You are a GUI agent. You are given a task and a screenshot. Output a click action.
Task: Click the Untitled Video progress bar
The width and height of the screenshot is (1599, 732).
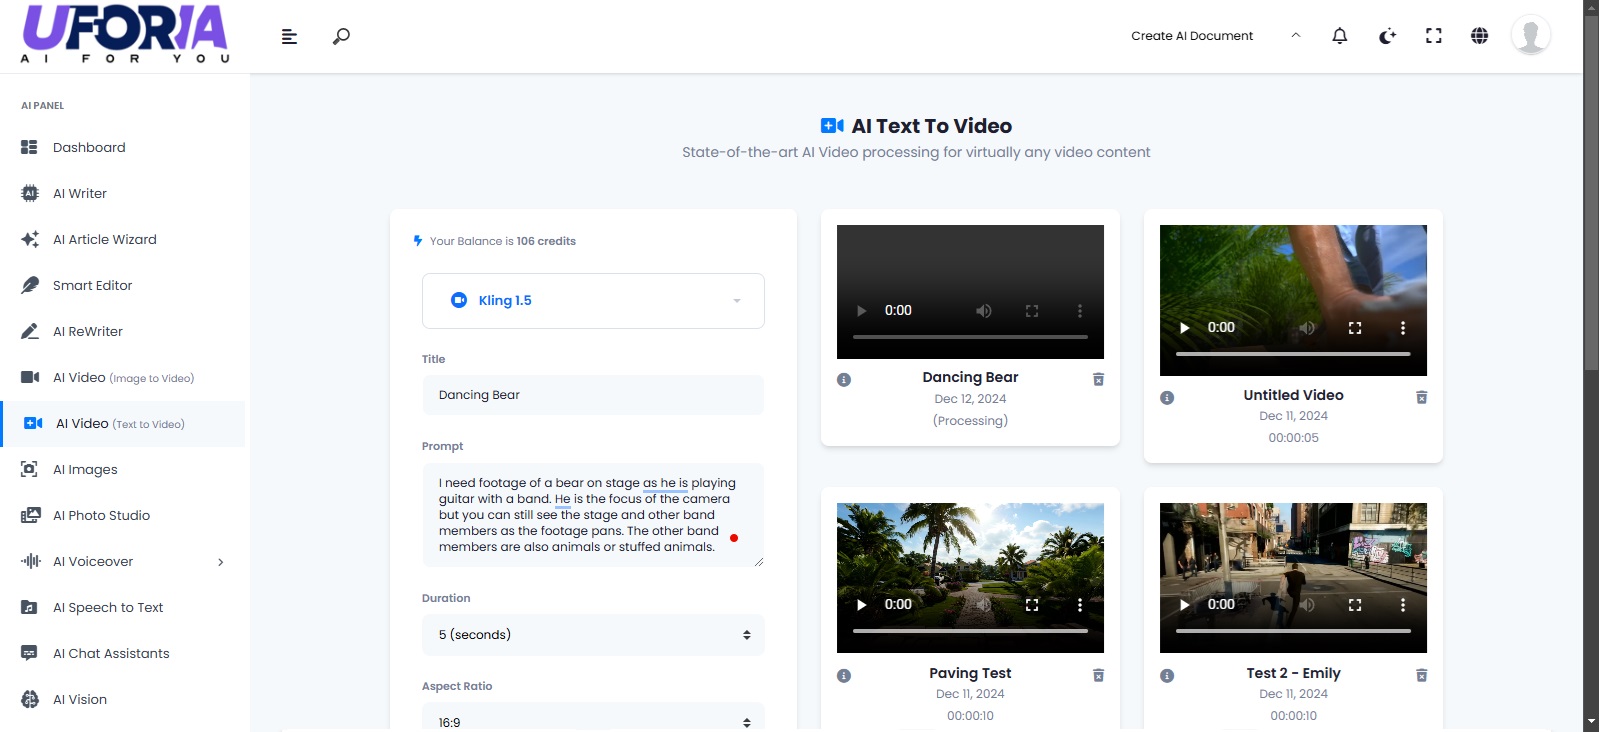pos(1293,354)
